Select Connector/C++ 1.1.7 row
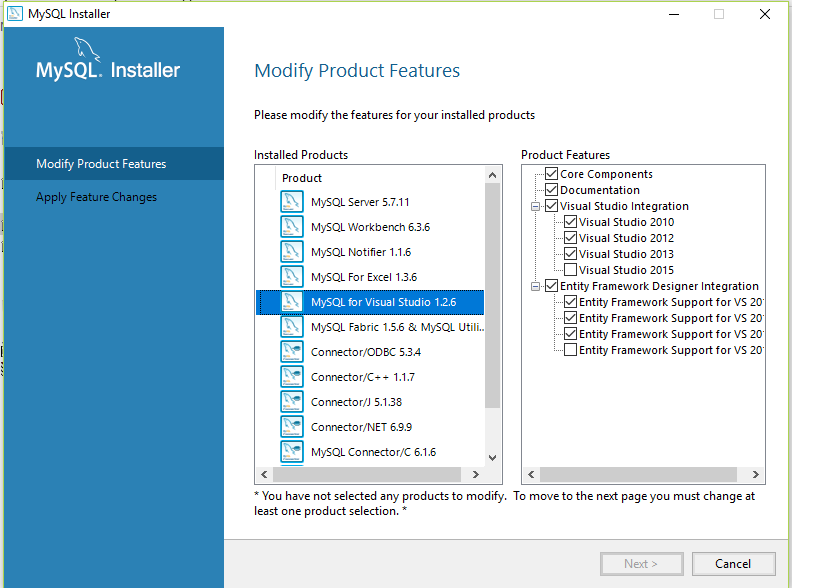This screenshot has width=819, height=588. click(370, 377)
